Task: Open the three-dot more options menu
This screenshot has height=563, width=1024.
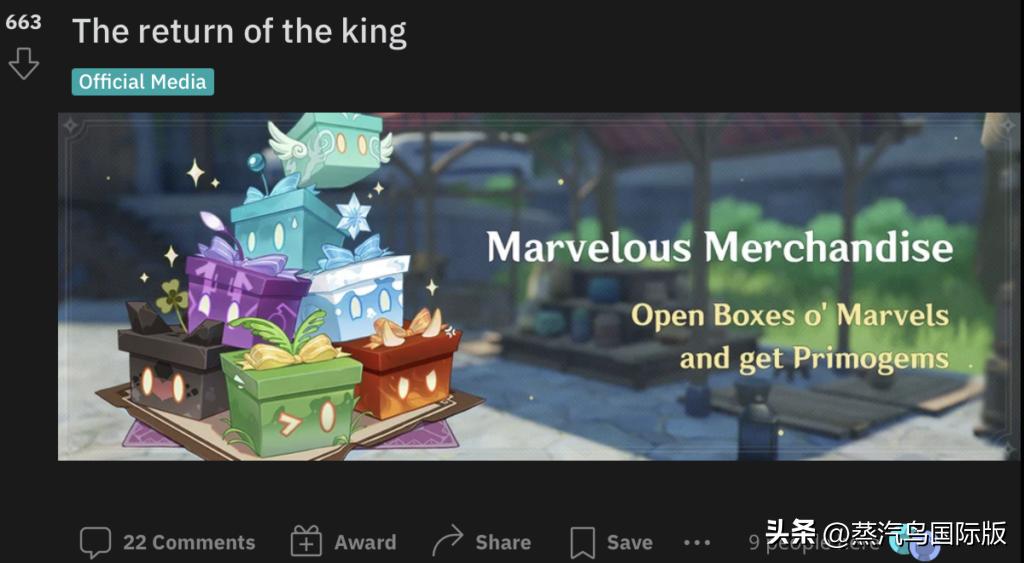Action: point(697,542)
